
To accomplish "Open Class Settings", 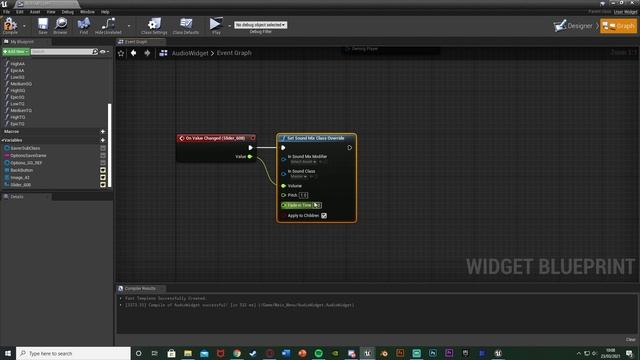I will [154, 25].
